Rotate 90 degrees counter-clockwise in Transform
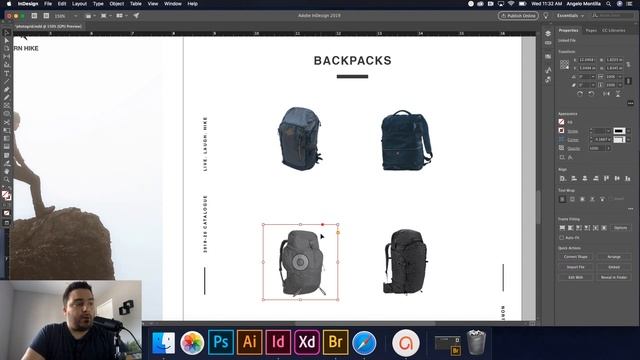The height and width of the screenshot is (360, 640). (591, 94)
